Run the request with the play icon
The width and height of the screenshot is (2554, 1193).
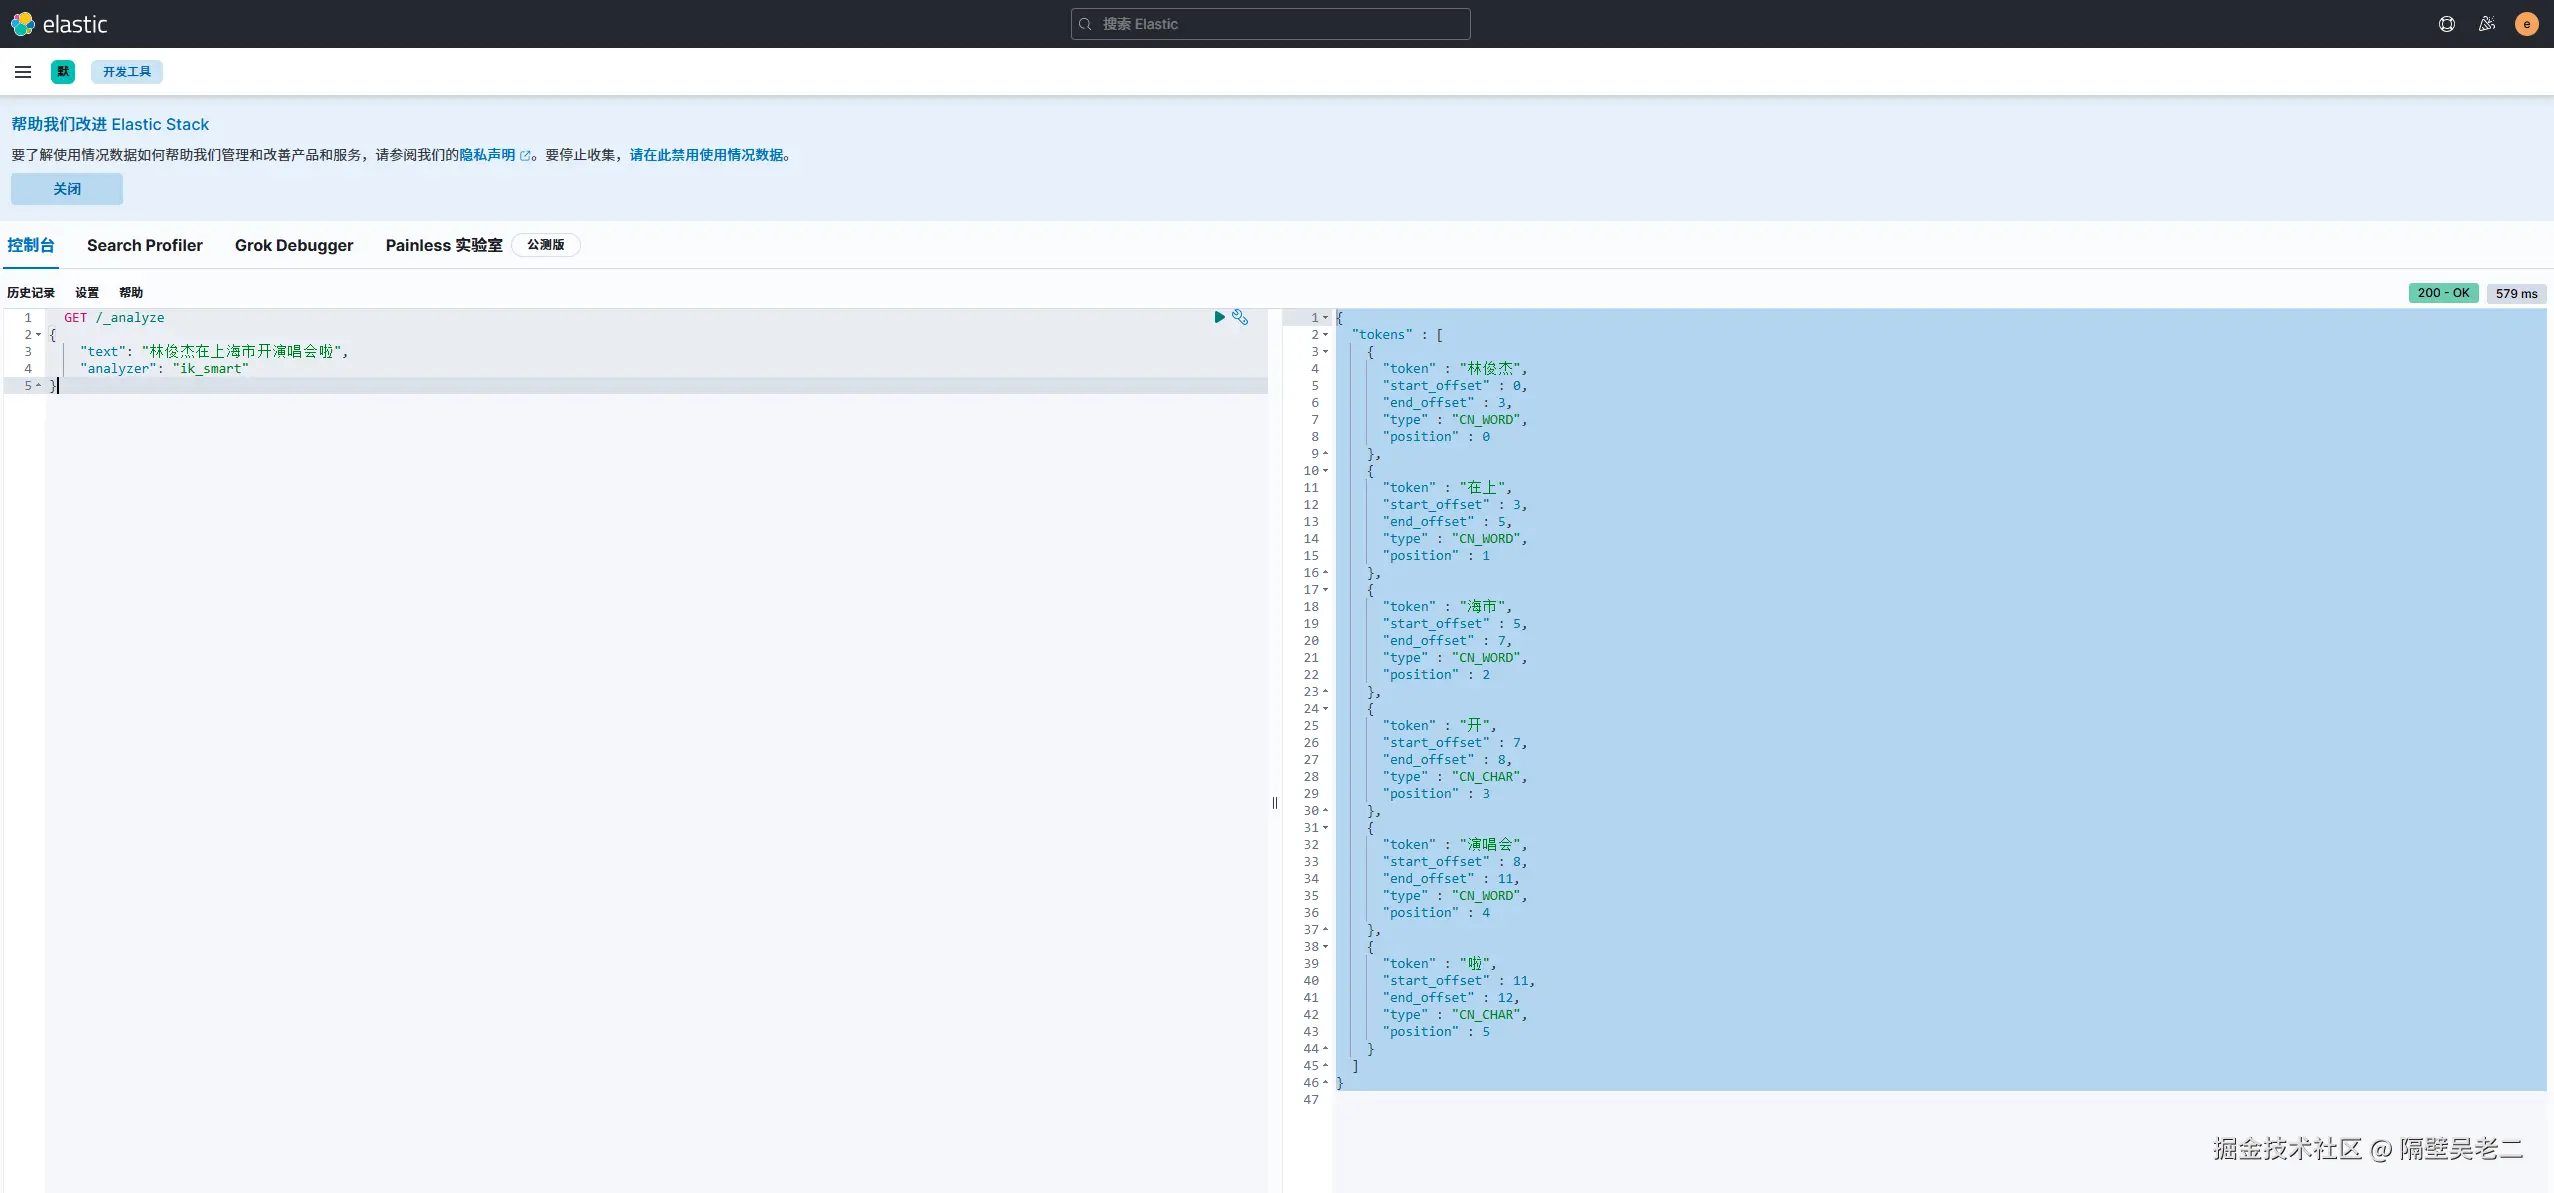pyautogui.click(x=1219, y=317)
